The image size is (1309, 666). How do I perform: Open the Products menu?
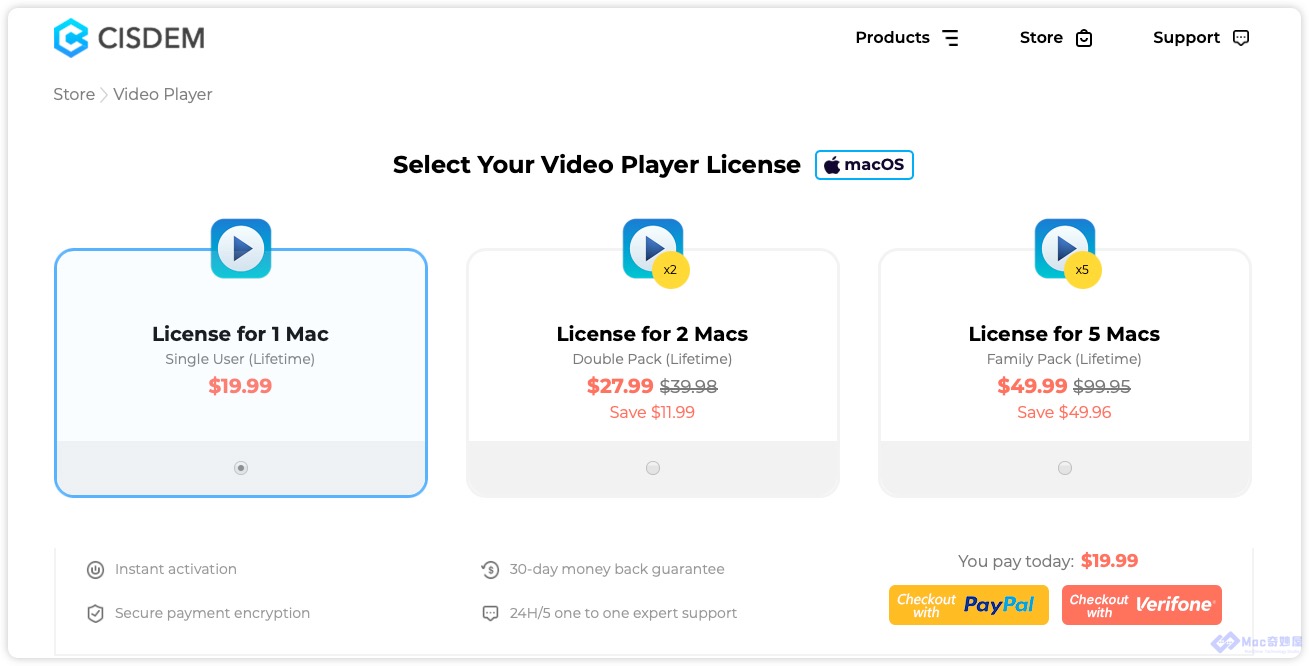907,38
